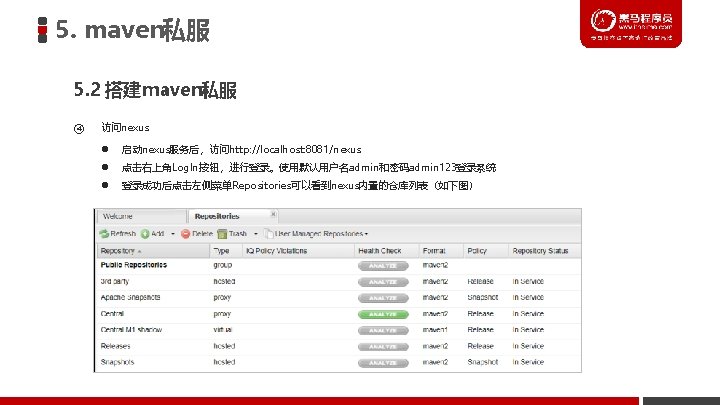Select the Central repository name

pyautogui.click(x=112, y=314)
